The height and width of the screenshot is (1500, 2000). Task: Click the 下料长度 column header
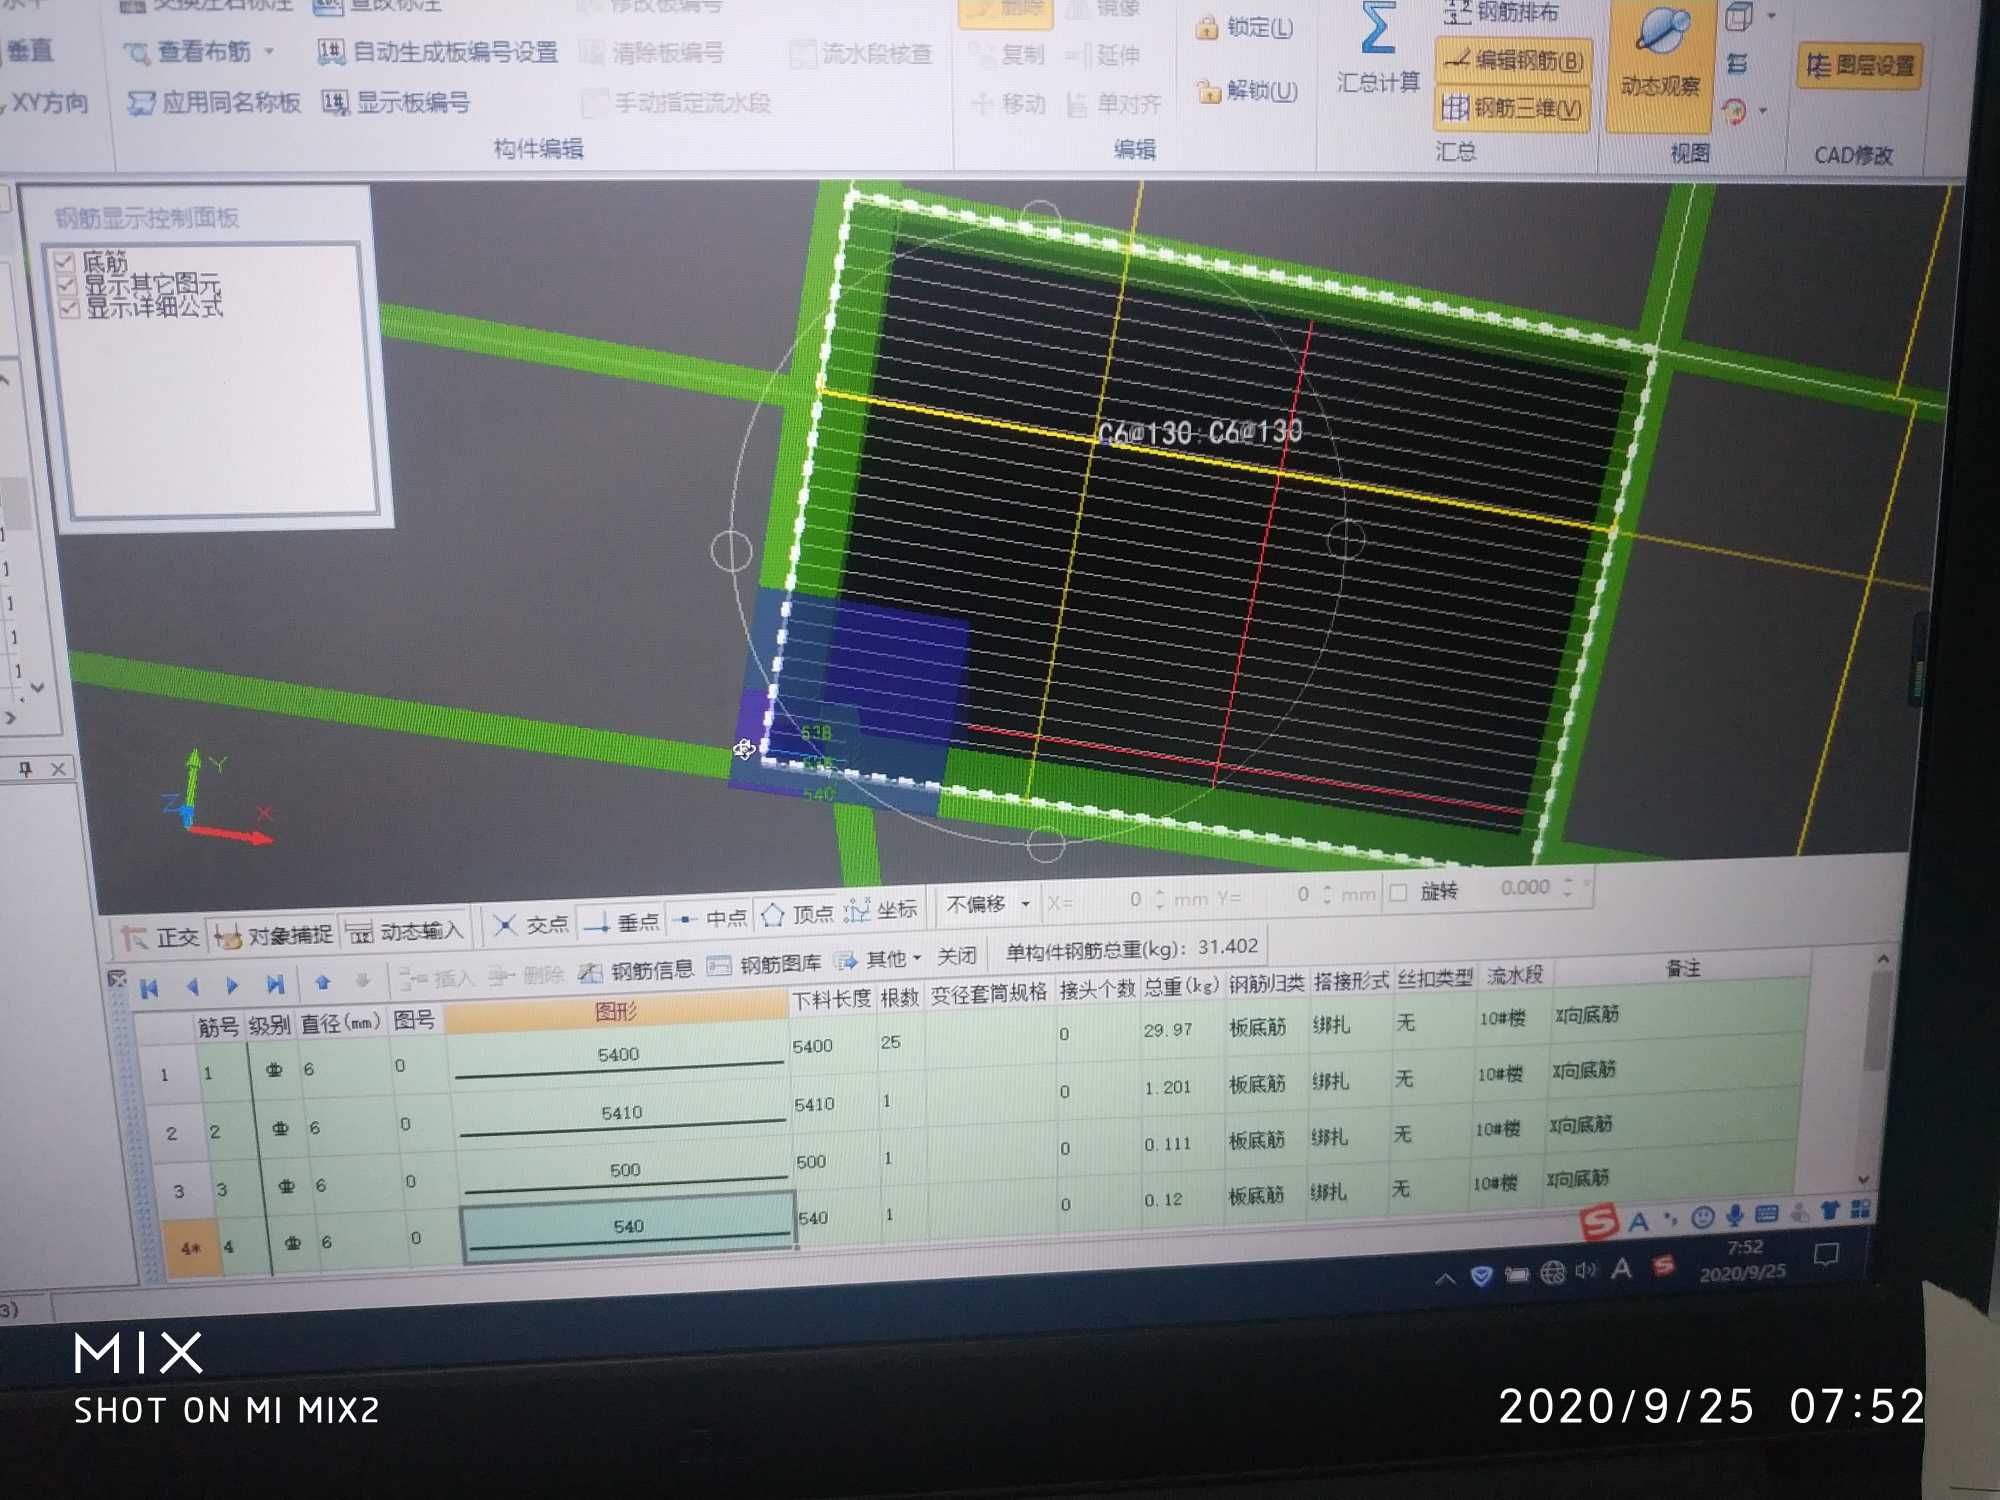831,999
